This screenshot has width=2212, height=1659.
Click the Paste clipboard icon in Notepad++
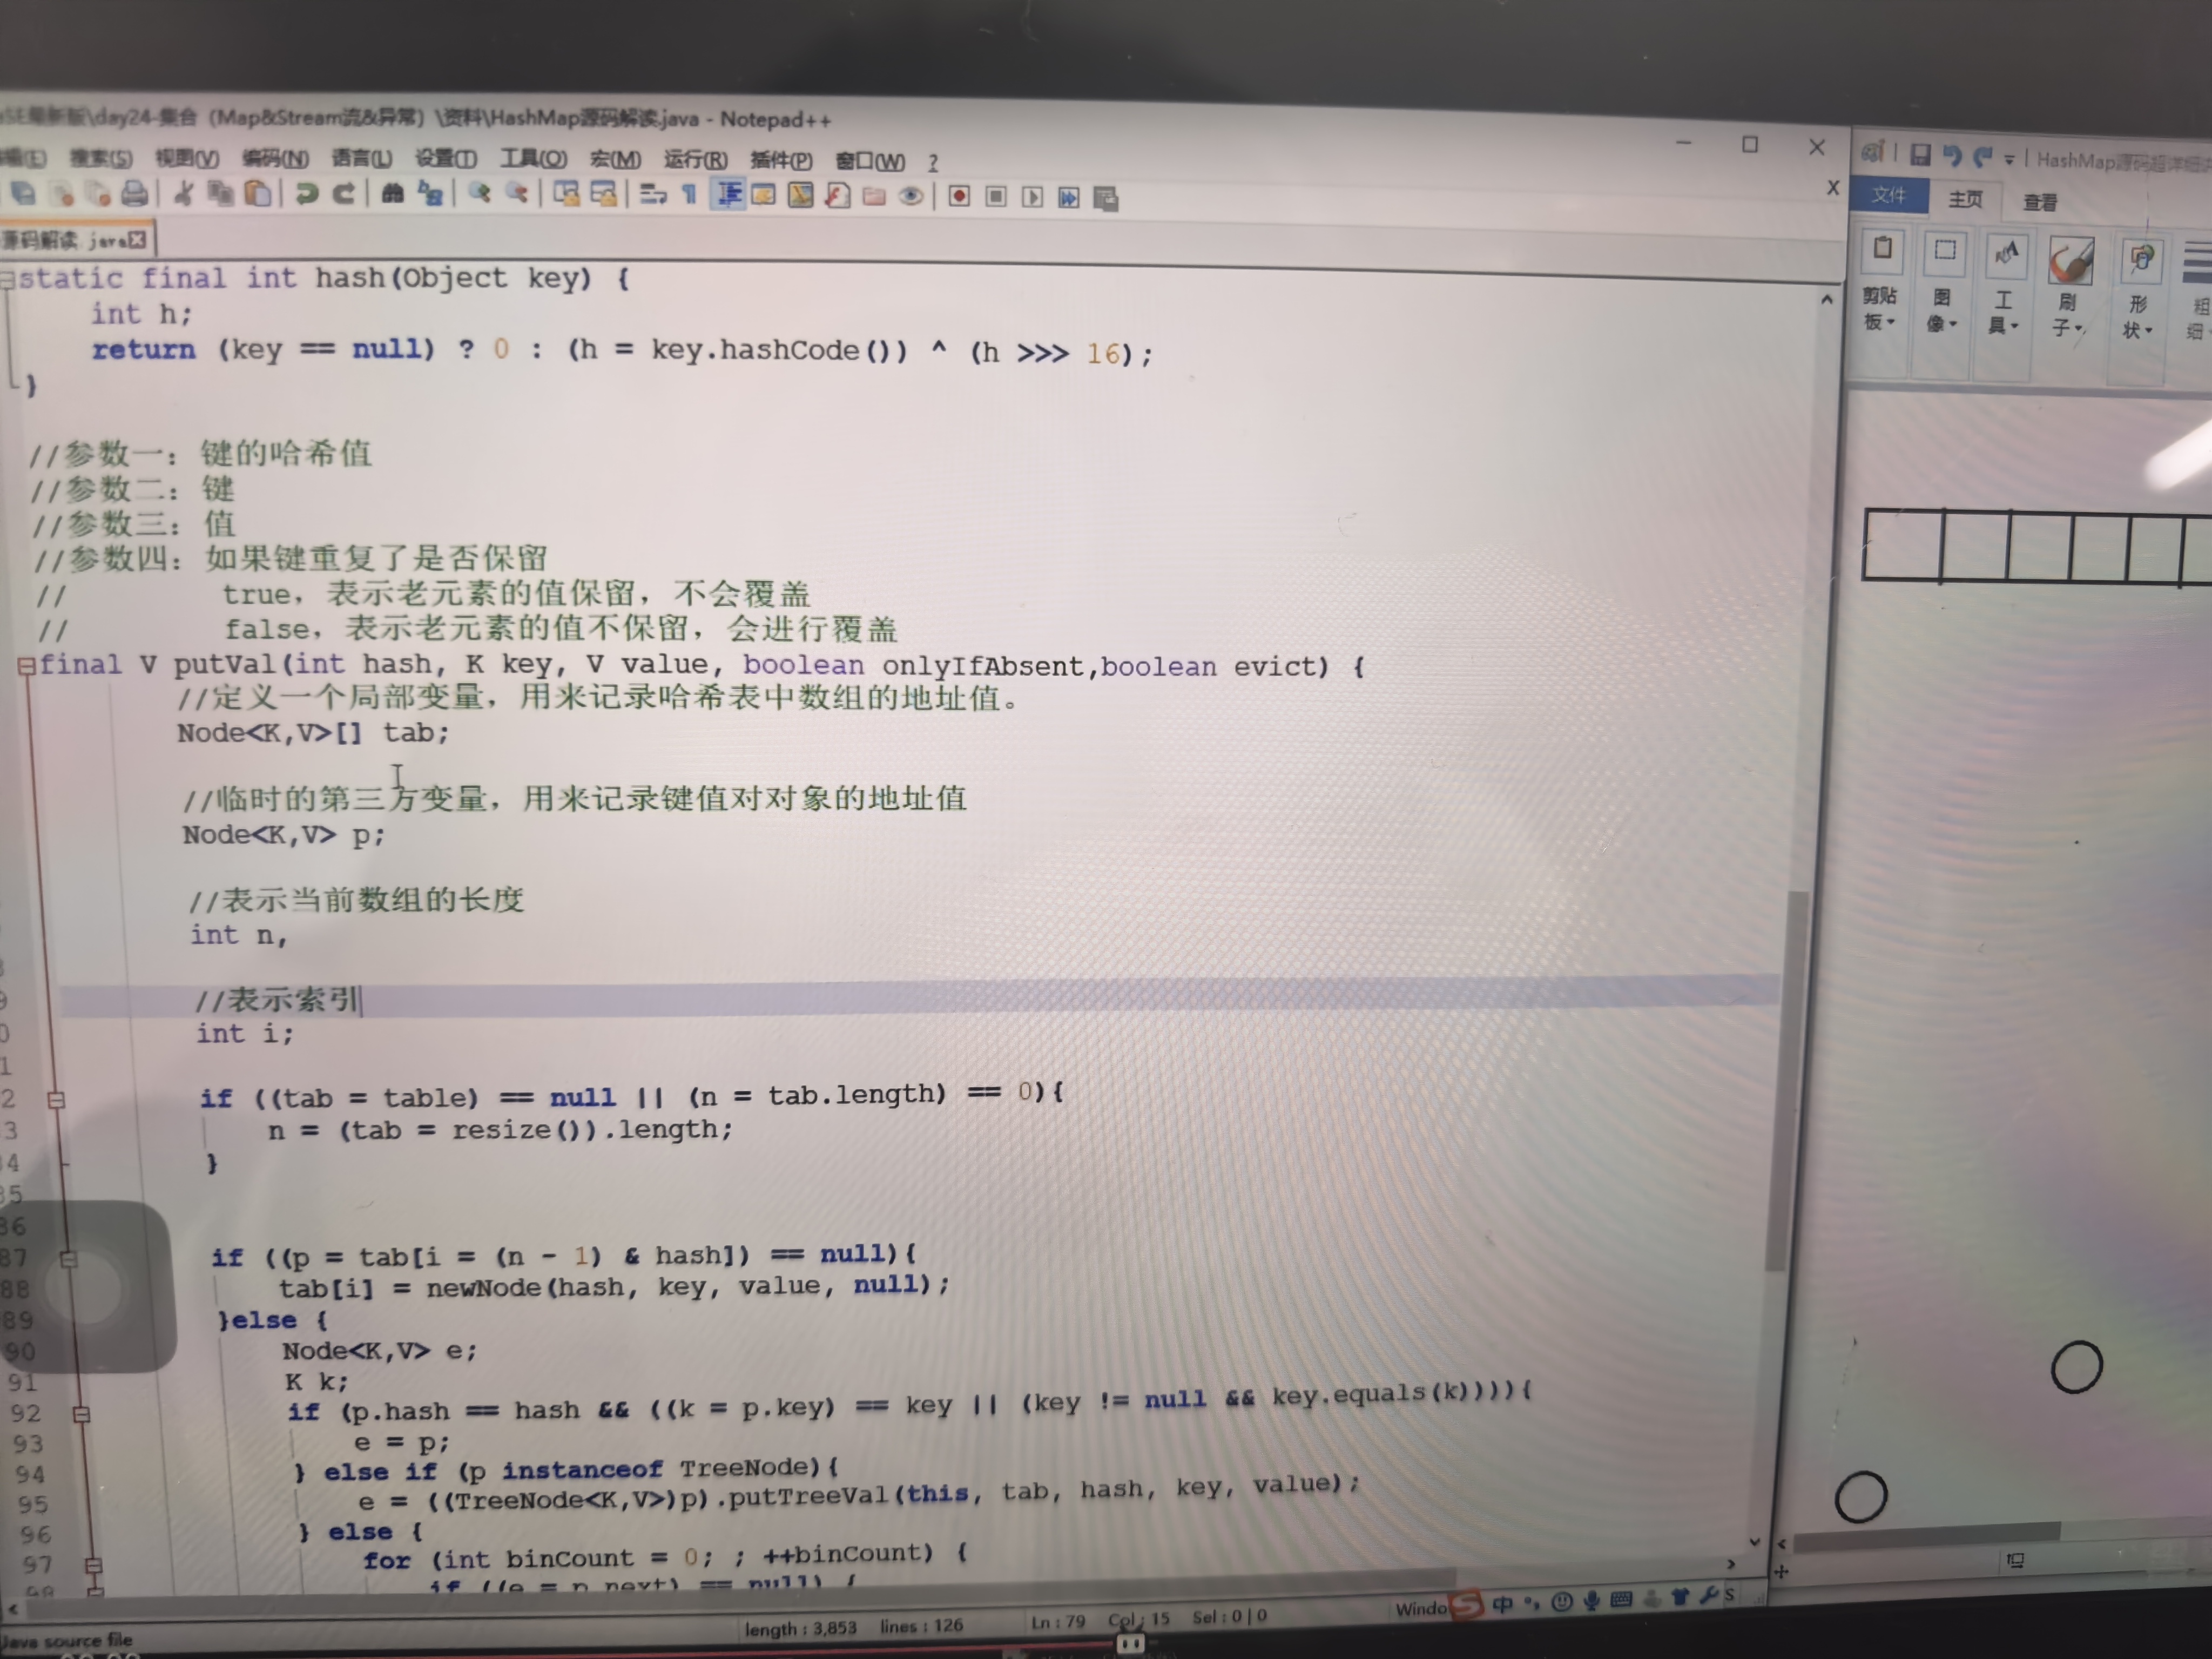coord(258,193)
